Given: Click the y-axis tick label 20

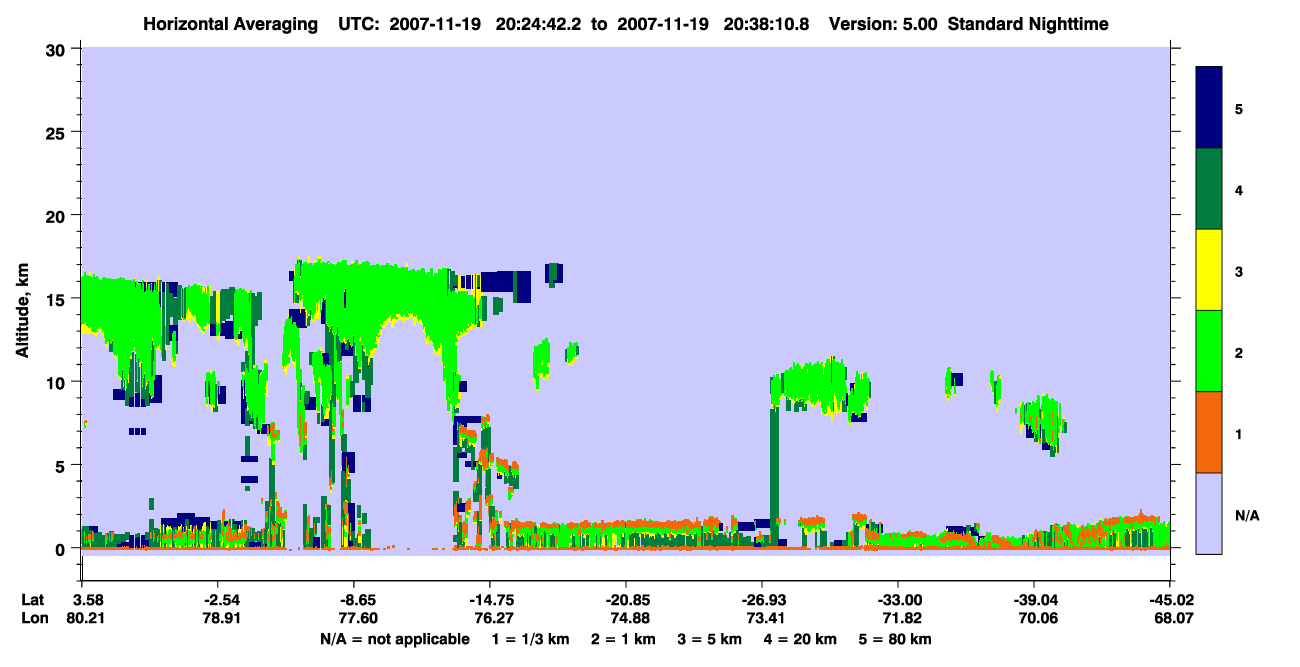Looking at the screenshot, I should [x=58, y=215].
